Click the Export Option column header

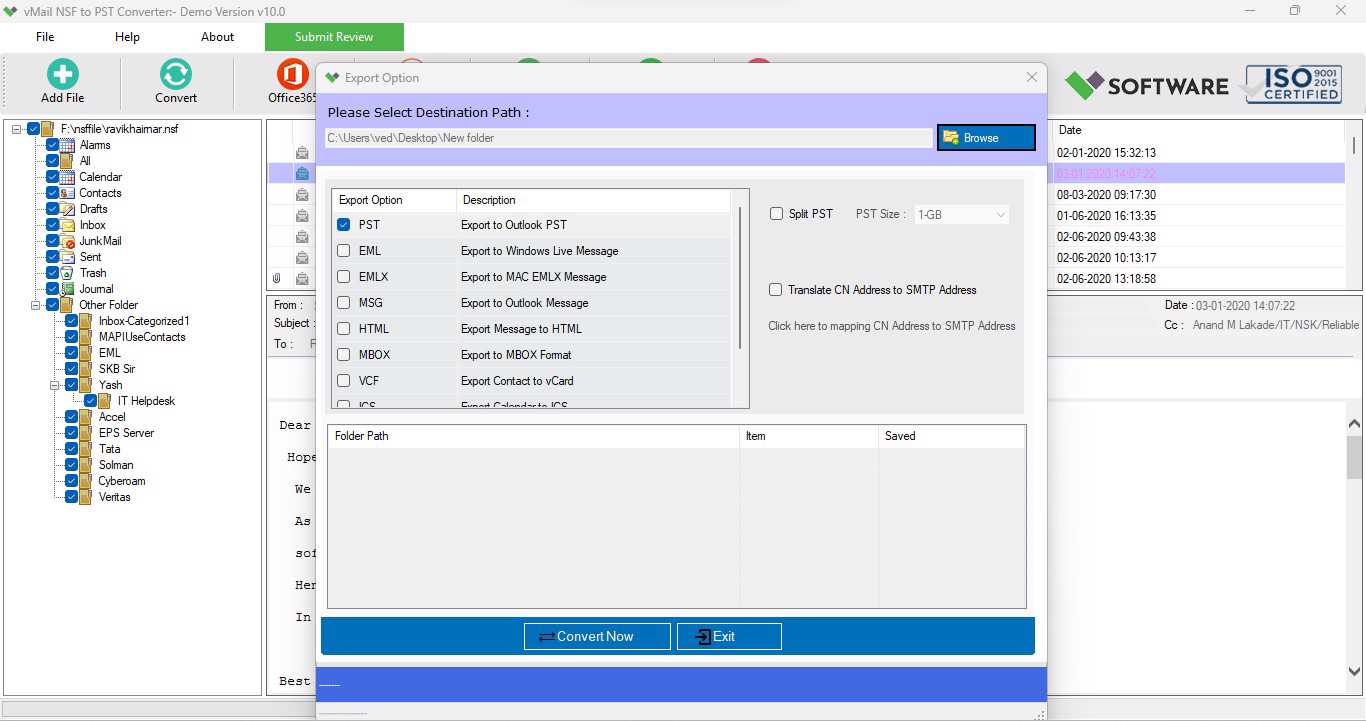[x=394, y=200]
